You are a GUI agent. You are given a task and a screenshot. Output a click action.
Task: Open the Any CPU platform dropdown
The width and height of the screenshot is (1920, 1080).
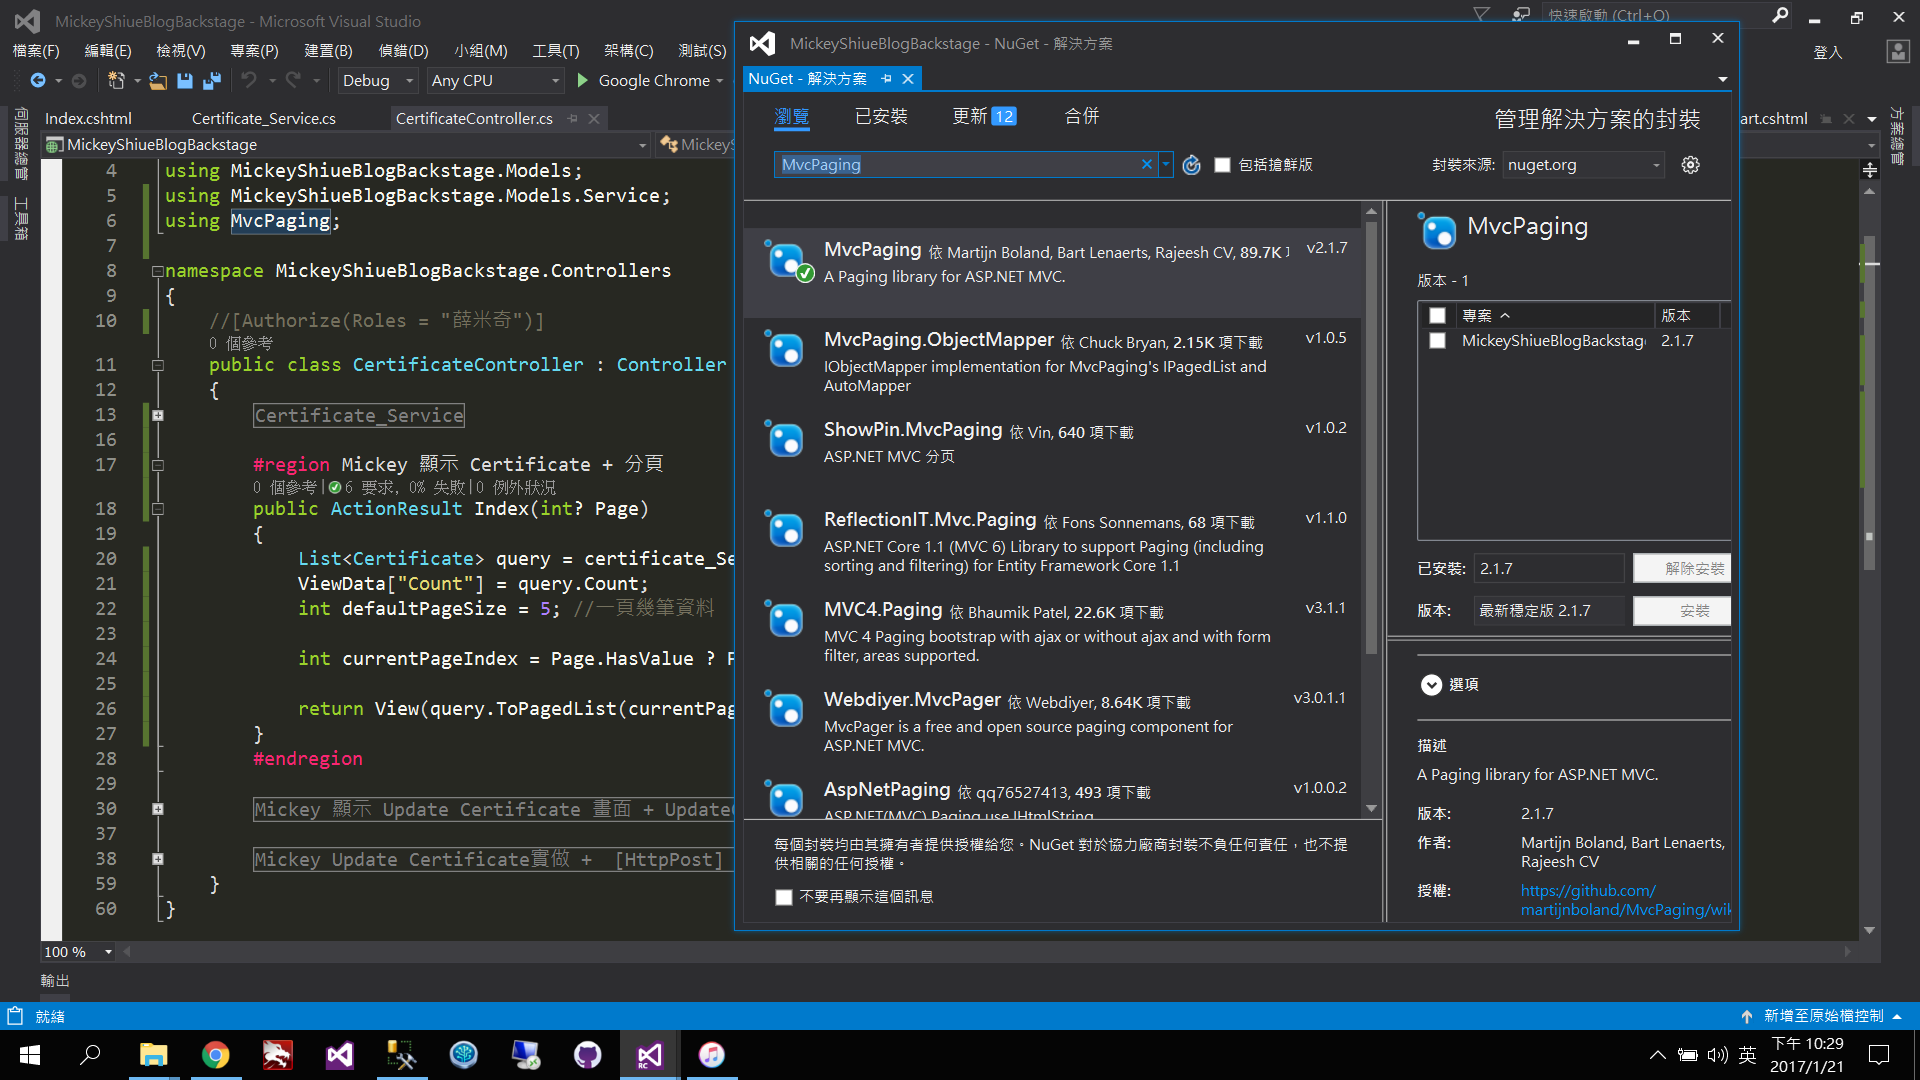click(x=496, y=81)
